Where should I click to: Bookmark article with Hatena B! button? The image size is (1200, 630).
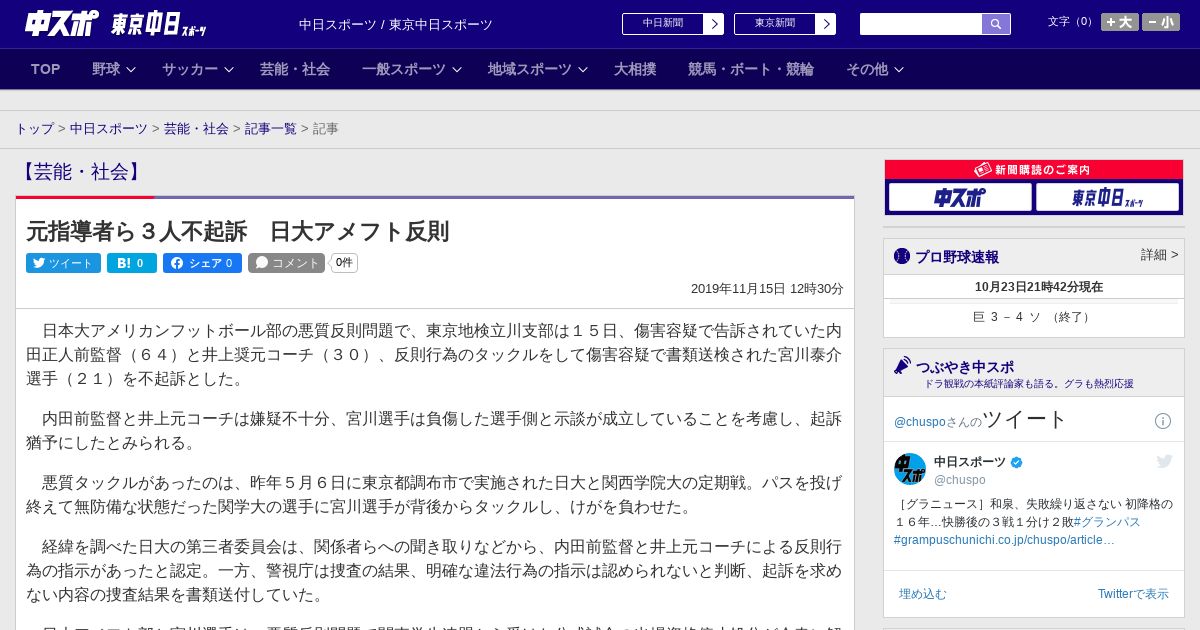132,263
